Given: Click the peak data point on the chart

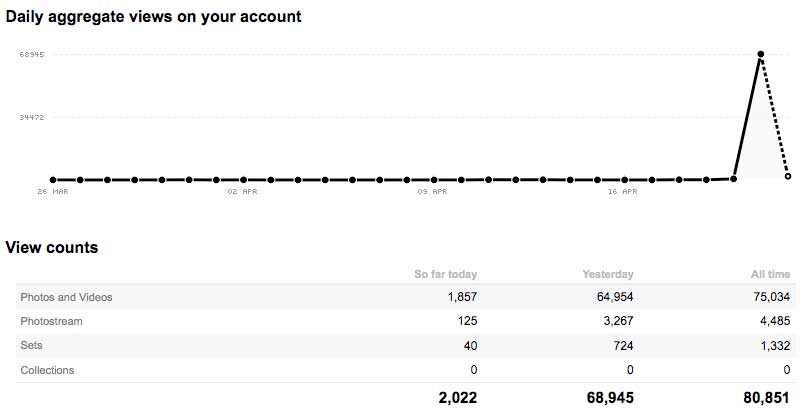Looking at the screenshot, I should [x=762, y=54].
